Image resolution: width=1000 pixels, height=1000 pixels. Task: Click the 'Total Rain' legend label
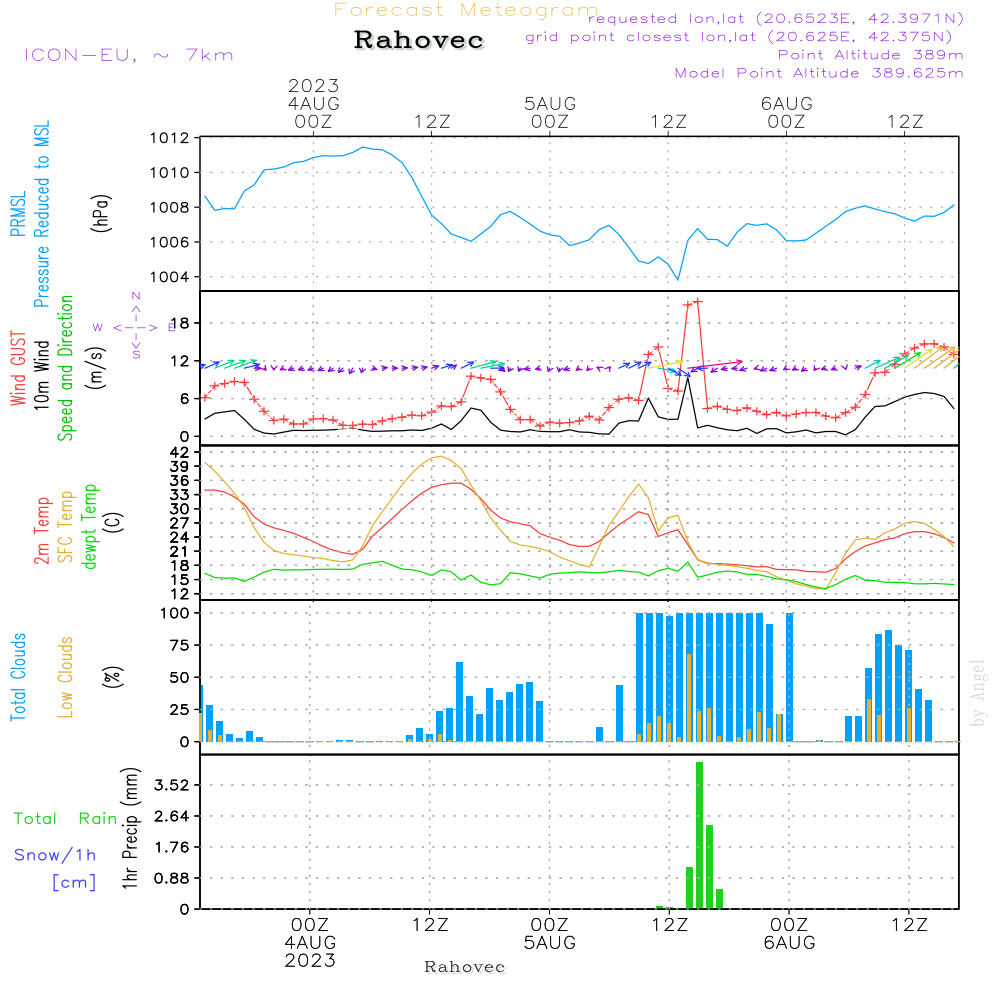point(66,819)
